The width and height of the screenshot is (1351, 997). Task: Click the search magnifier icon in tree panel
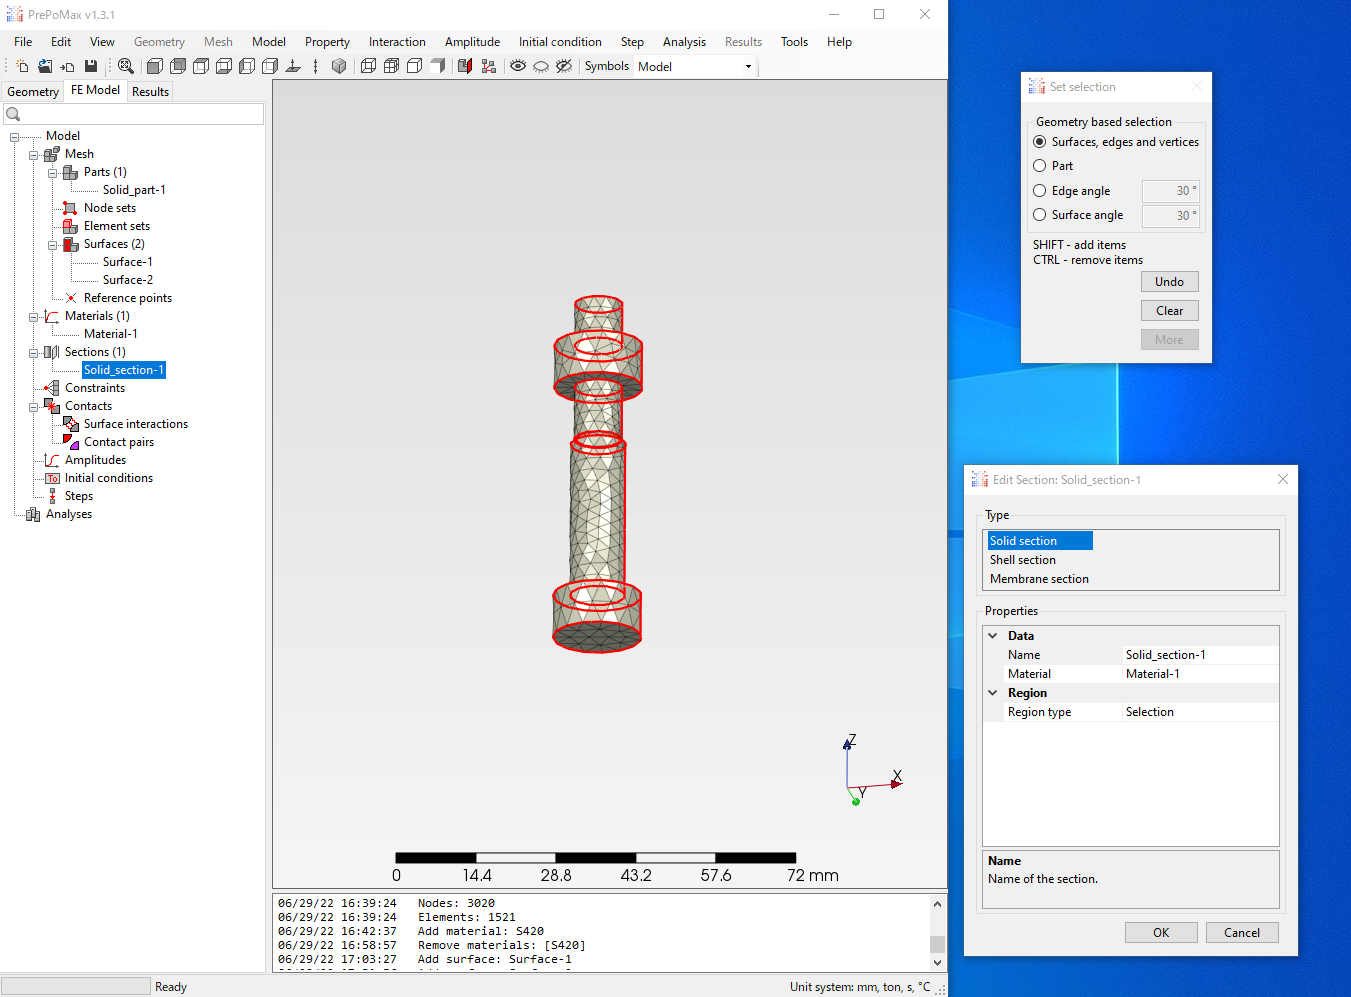click(x=14, y=114)
